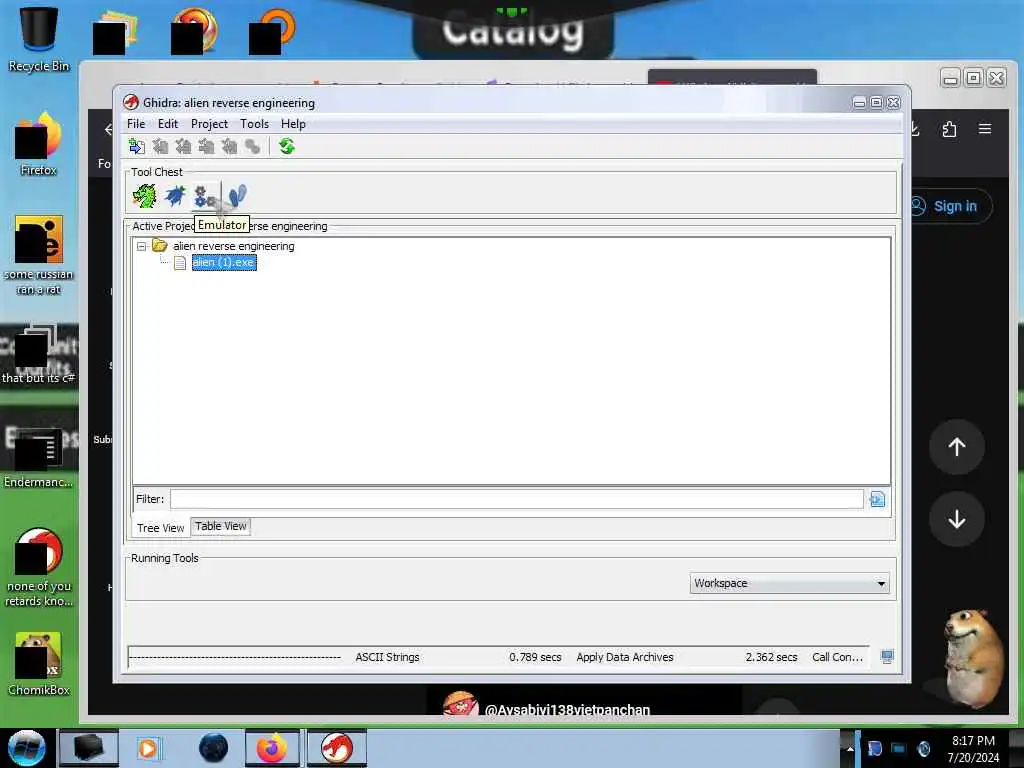Select ChomikBox desktop icon

click(x=39, y=664)
